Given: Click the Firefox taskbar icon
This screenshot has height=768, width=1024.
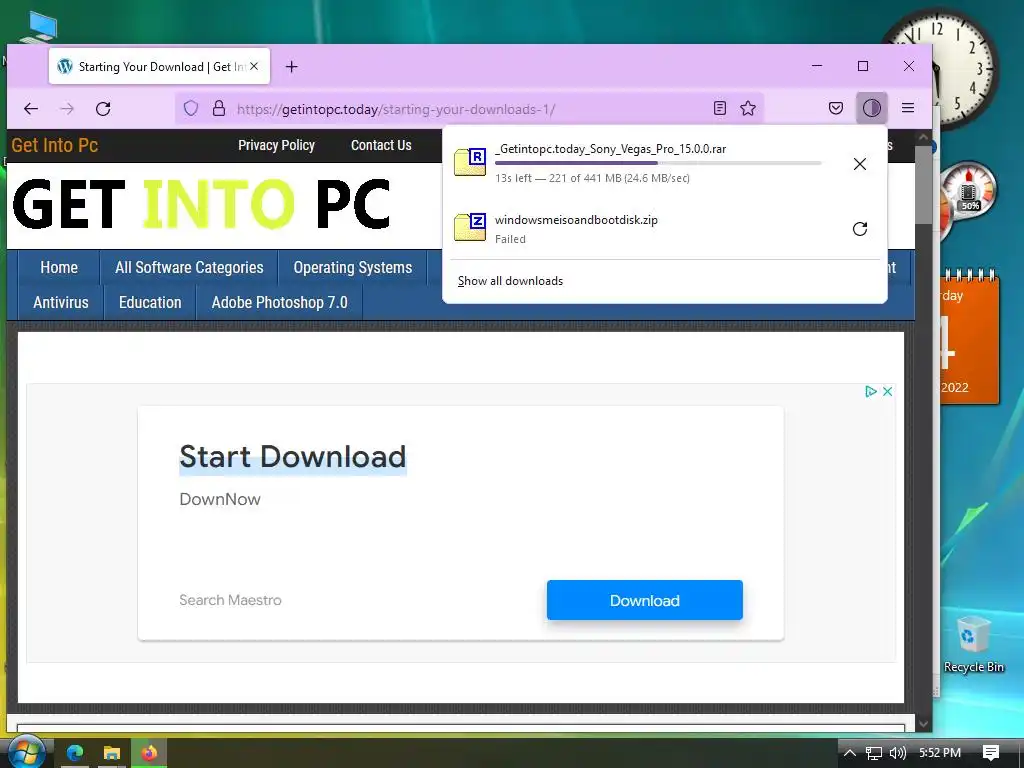Looking at the screenshot, I should pos(149,753).
